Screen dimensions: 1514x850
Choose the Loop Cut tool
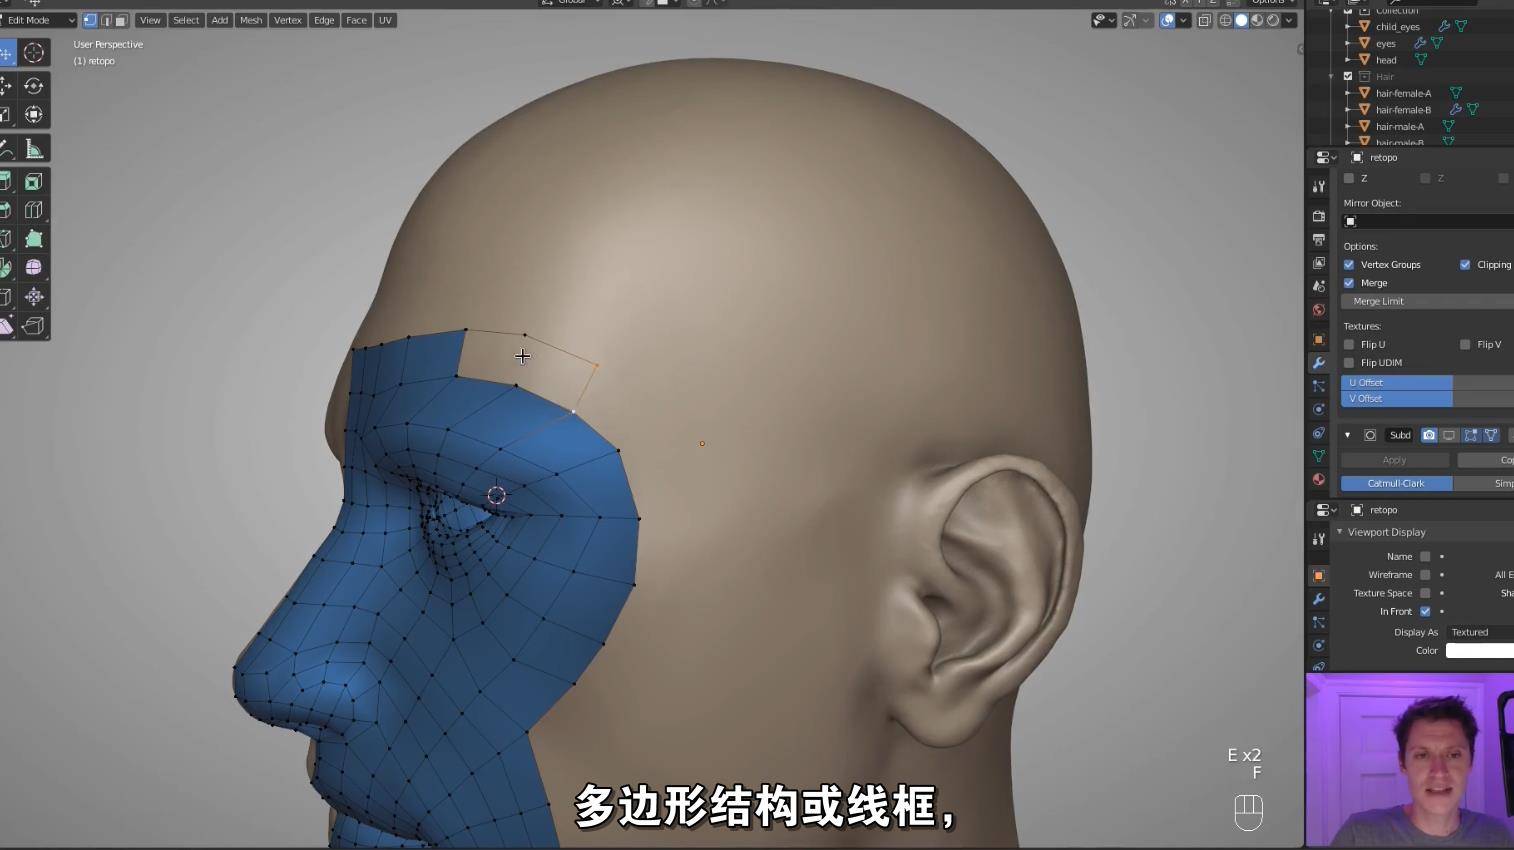pyautogui.click(x=34, y=210)
